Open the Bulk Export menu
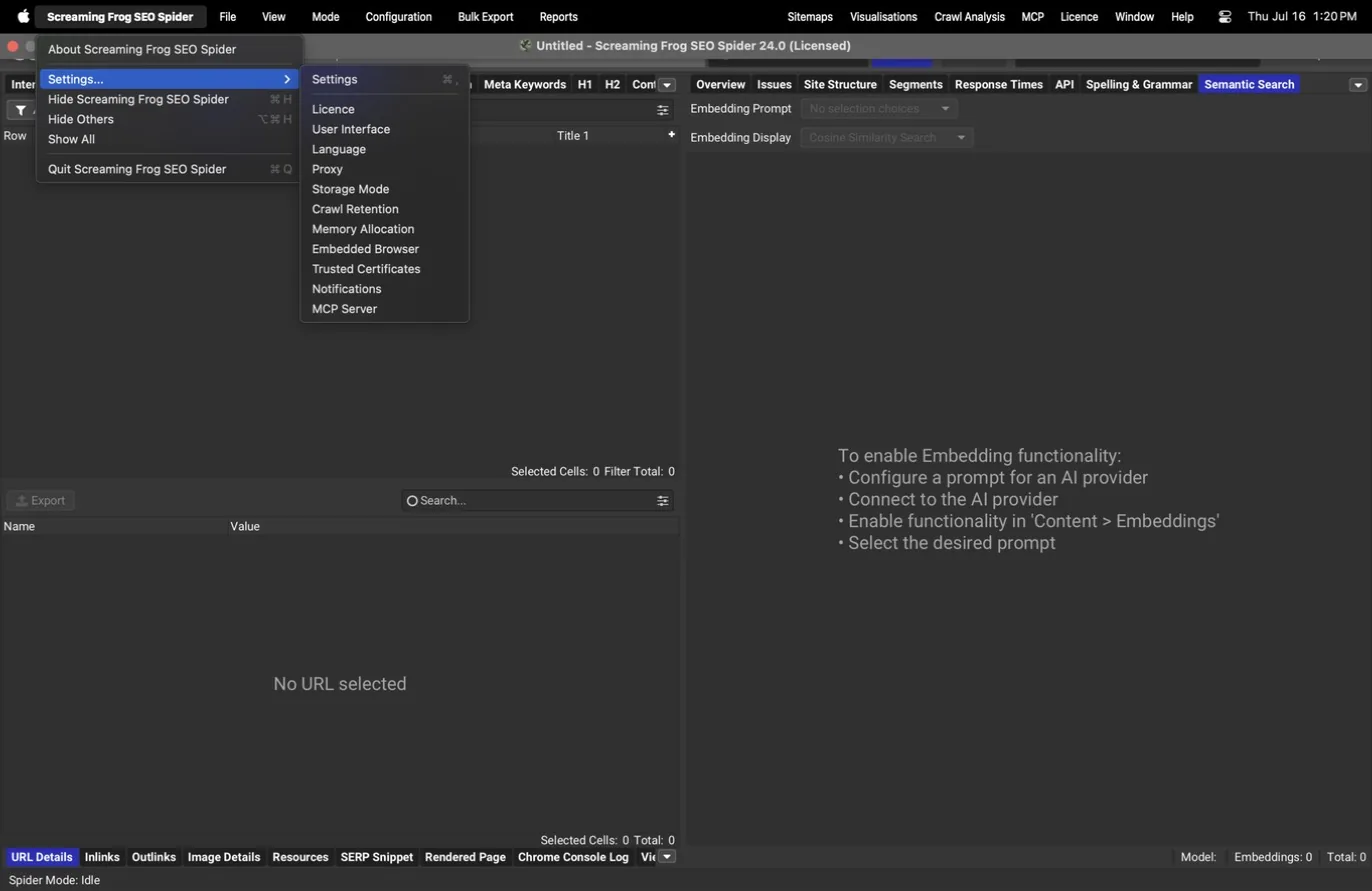Viewport: 1372px width, 891px height. click(x=486, y=17)
